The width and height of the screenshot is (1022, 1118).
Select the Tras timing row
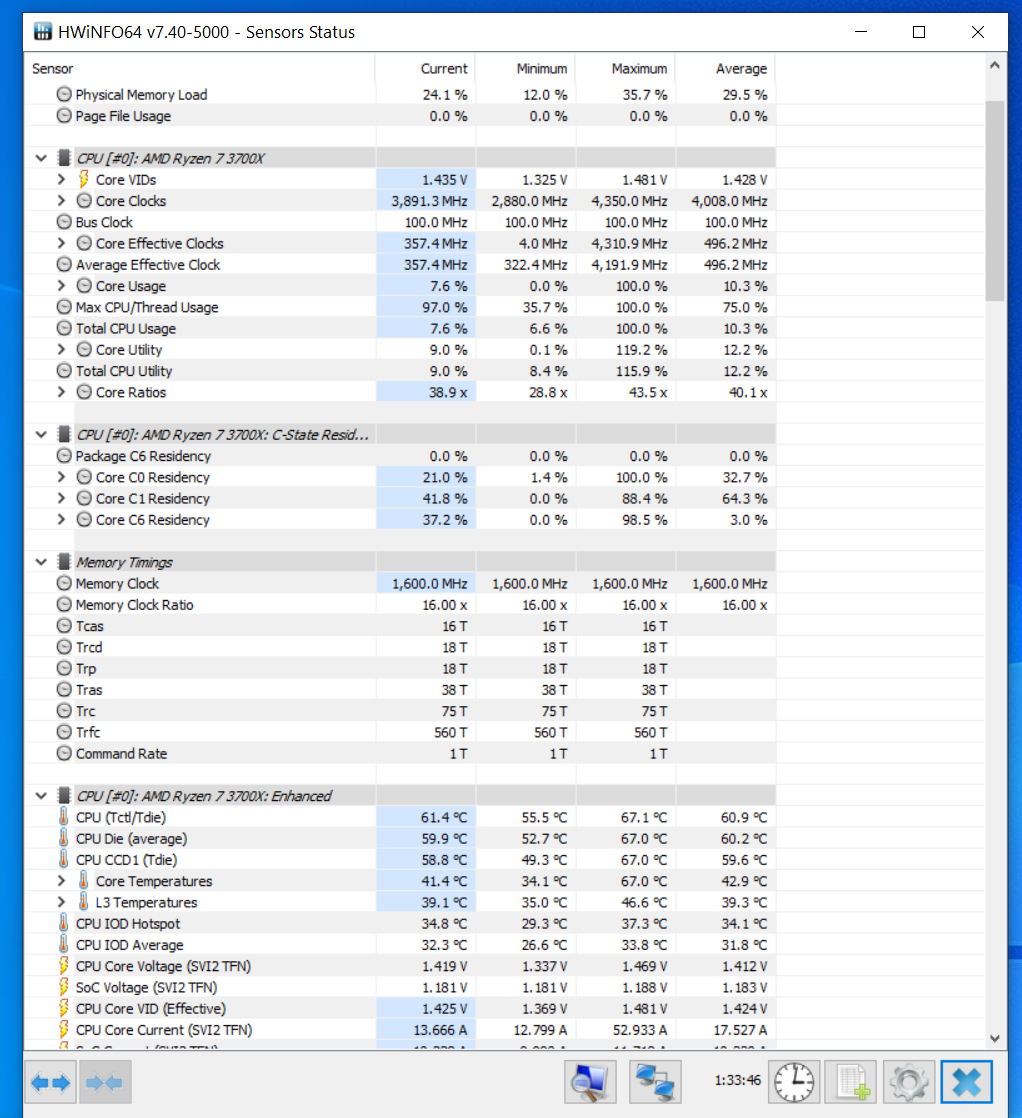point(400,689)
